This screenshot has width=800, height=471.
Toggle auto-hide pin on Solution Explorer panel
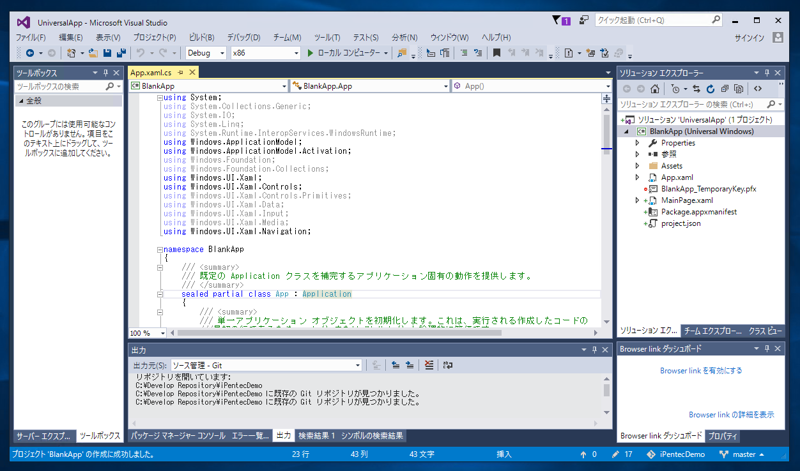767,72
